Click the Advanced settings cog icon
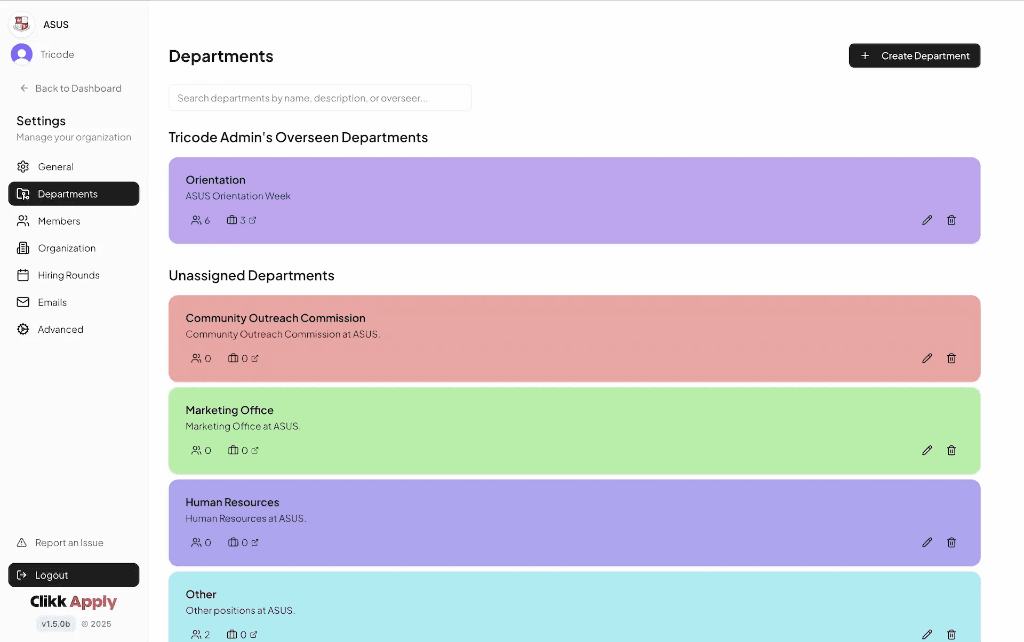Image resolution: width=1024 pixels, height=642 pixels. [22, 328]
